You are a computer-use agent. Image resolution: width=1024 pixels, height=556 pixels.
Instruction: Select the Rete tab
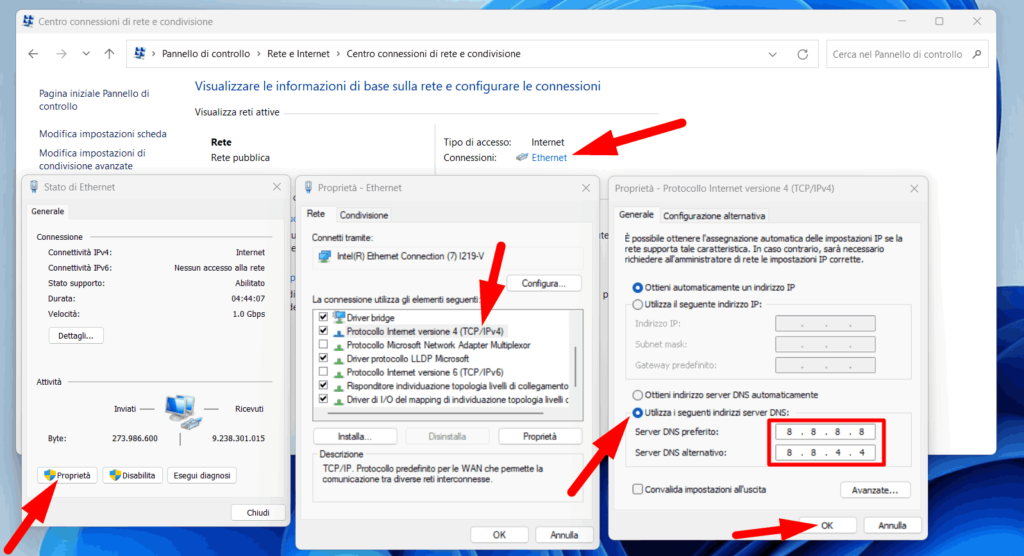point(315,214)
